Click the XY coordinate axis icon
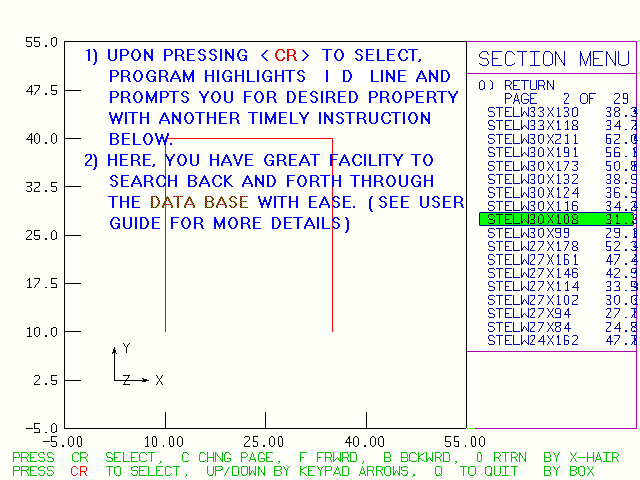640x480 pixels. (132, 368)
